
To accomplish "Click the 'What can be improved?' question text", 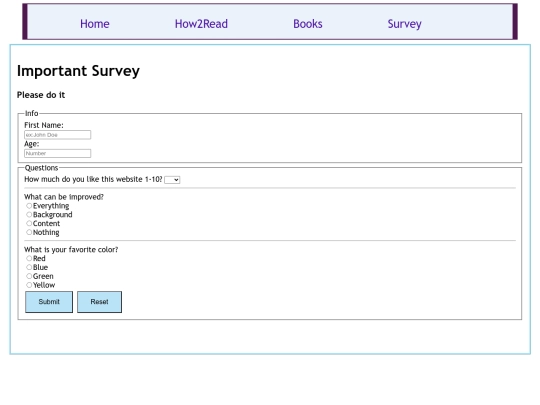I will [64, 197].
